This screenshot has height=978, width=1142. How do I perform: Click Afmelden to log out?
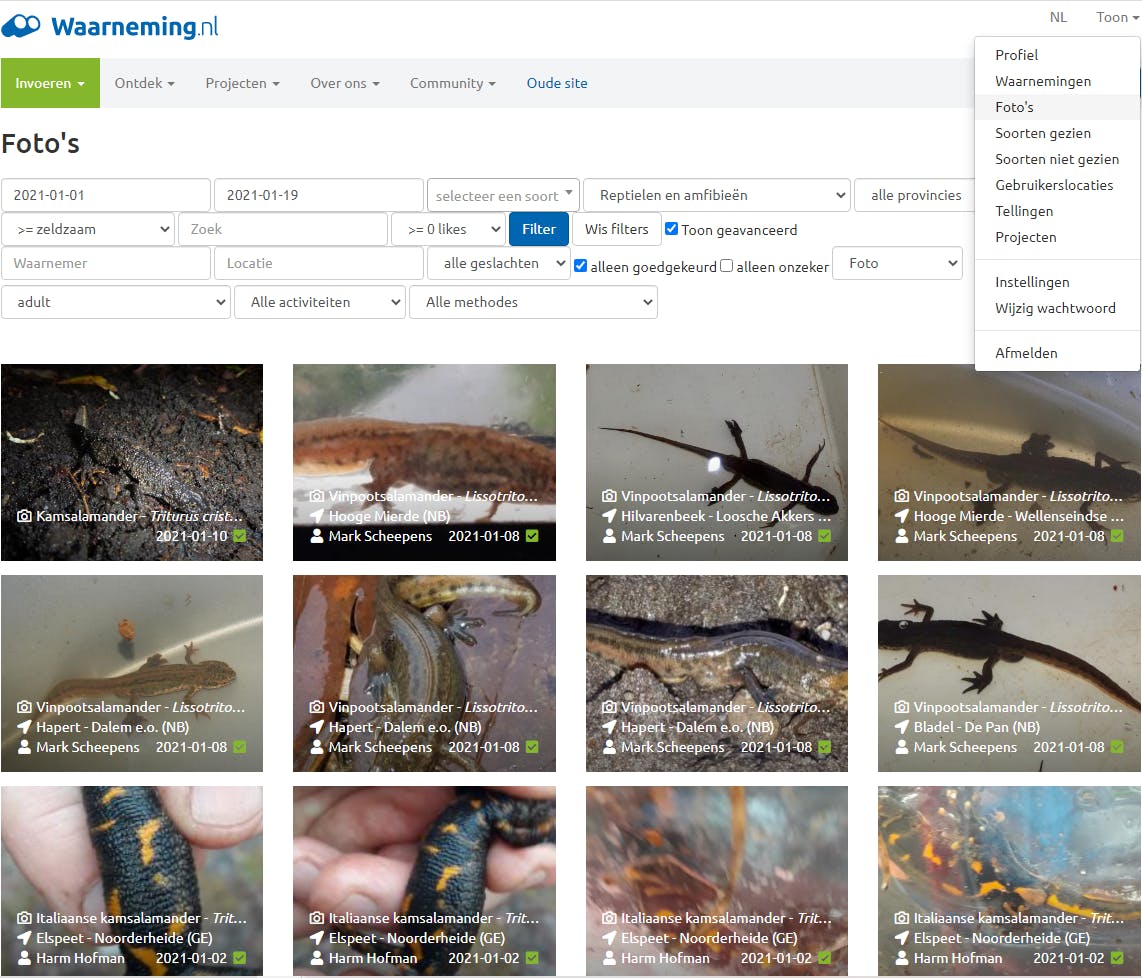[x=1058, y=353]
